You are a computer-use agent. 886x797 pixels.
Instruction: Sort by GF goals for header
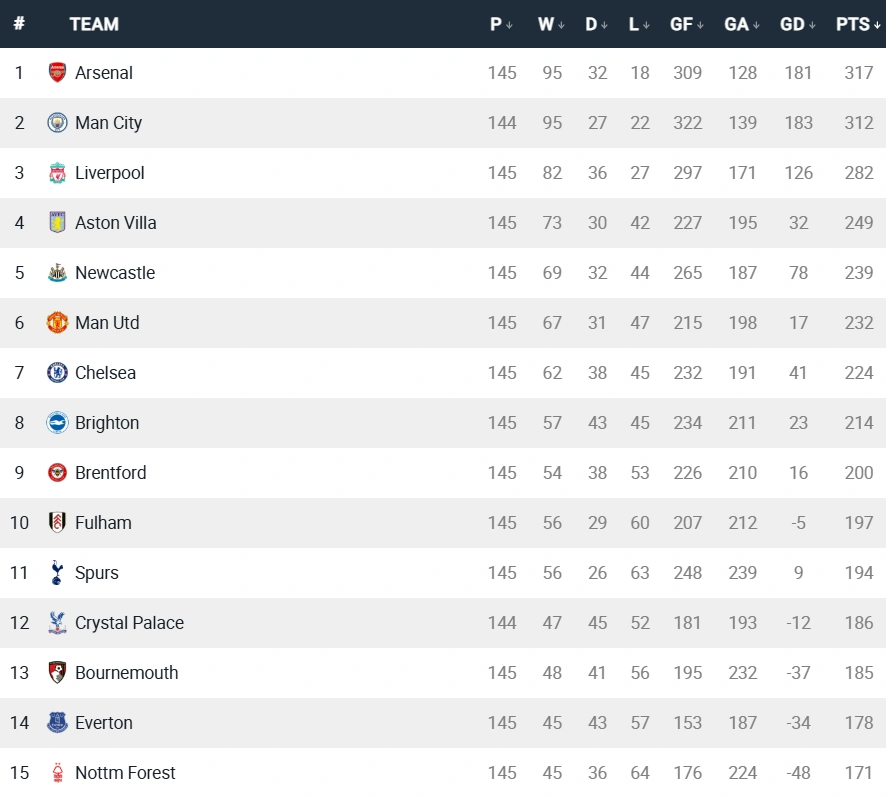687,25
